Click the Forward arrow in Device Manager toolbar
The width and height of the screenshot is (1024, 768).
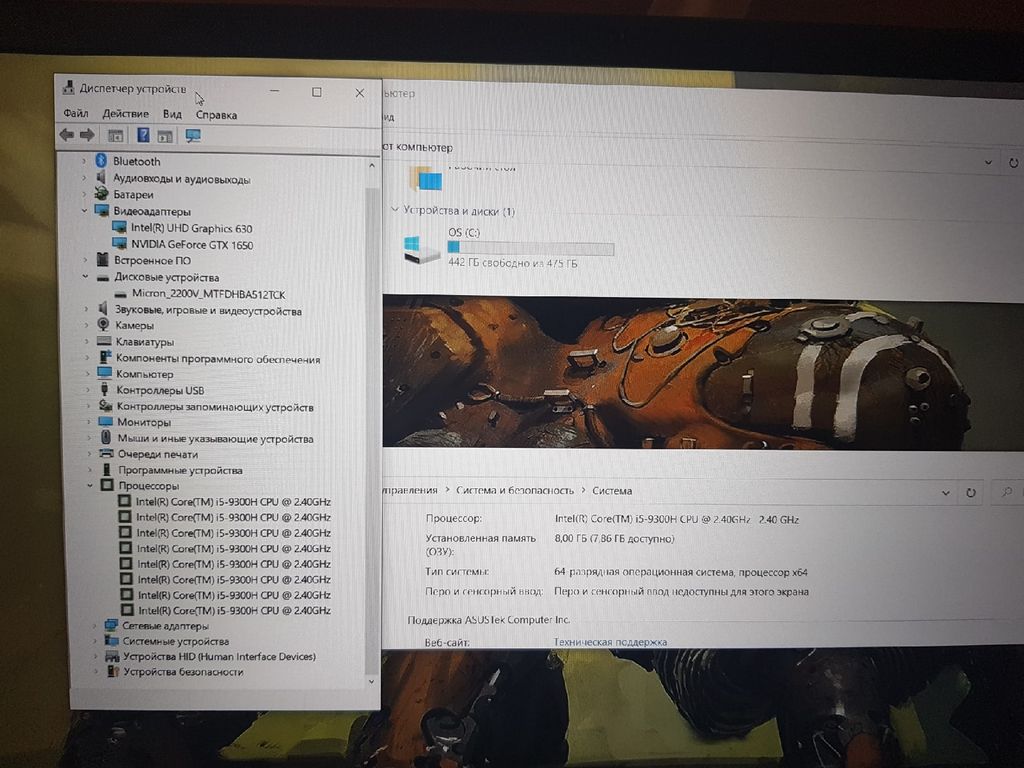coord(87,135)
